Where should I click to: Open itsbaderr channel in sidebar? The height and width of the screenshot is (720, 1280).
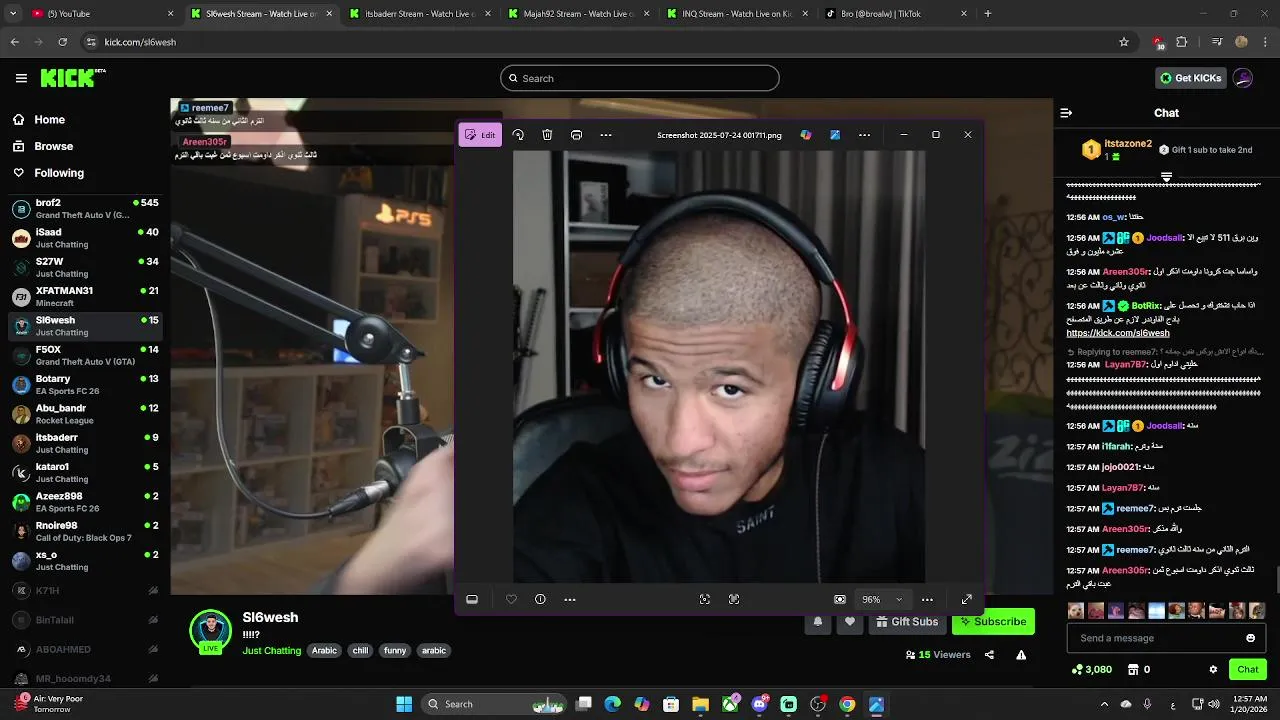85,443
